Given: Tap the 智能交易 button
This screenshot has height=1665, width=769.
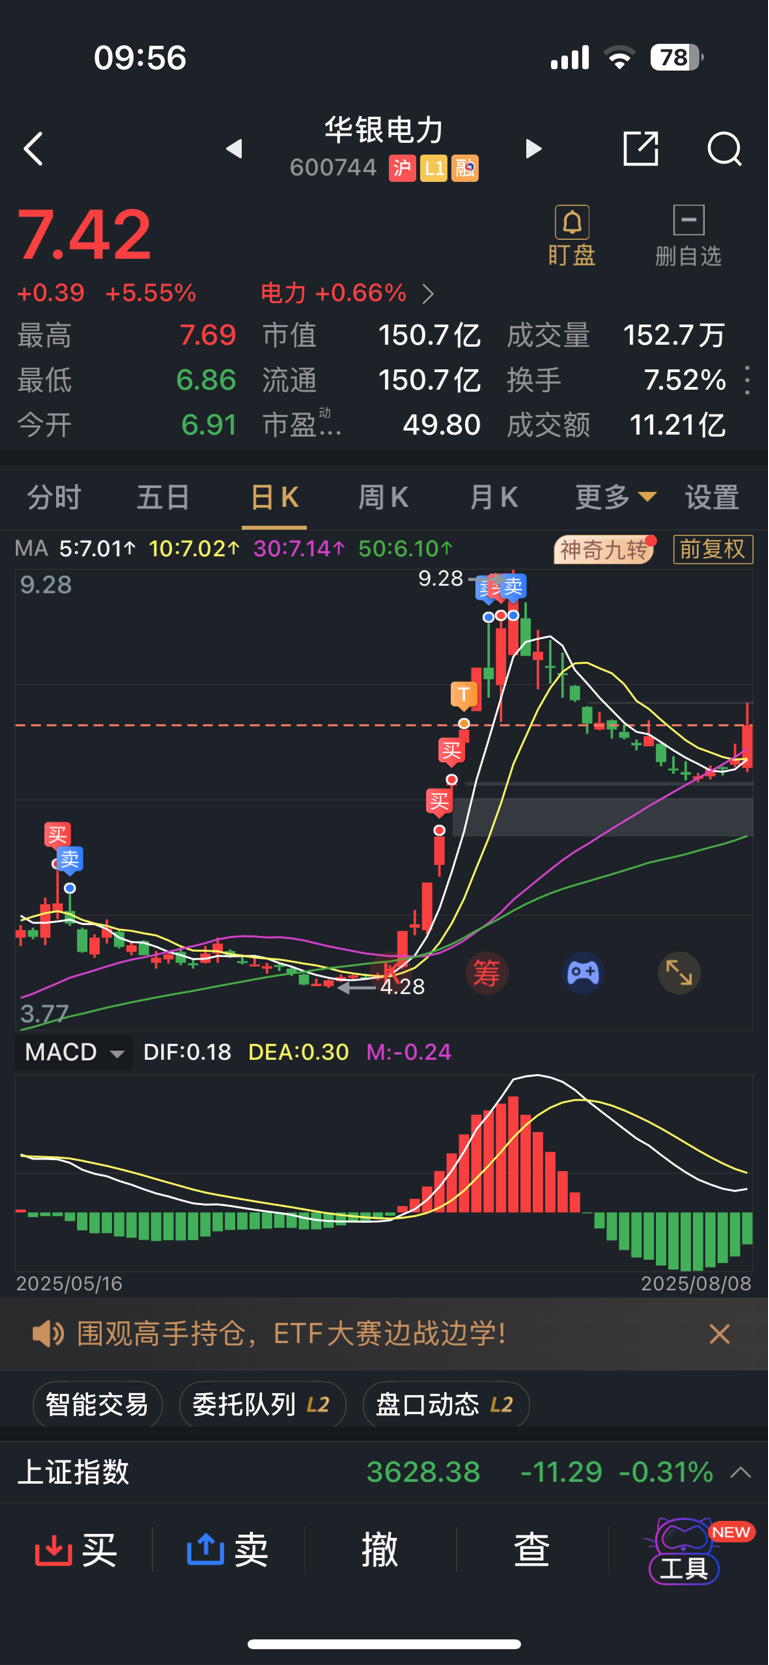Looking at the screenshot, I should tap(97, 1404).
